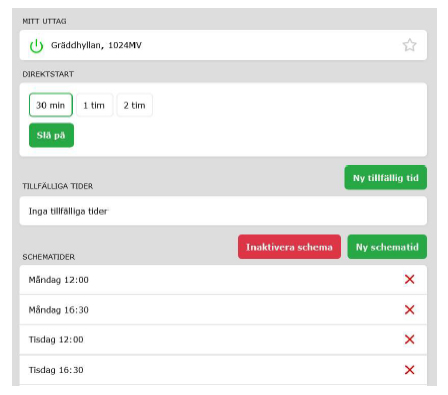Delete the Måndag 12:00 schedule entry
Screen dimensions: 448x395
pyautogui.click(x=409, y=279)
